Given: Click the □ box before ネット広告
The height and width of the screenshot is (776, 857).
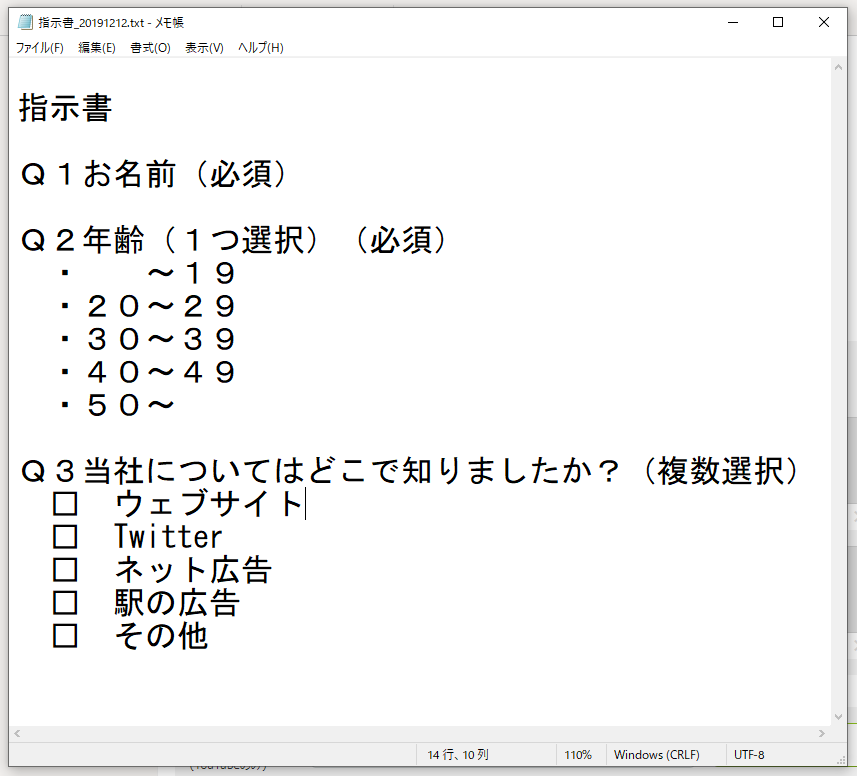Looking at the screenshot, I should pyautogui.click(x=65, y=570).
